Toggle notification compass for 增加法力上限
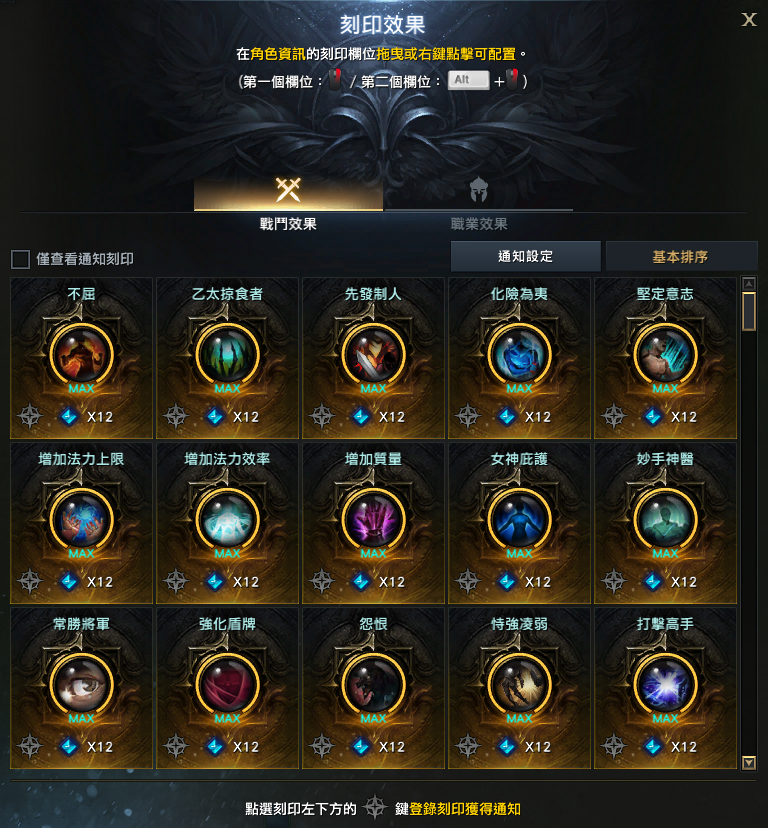Image resolution: width=768 pixels, height=828 pixels. click(x=30, y=581)
